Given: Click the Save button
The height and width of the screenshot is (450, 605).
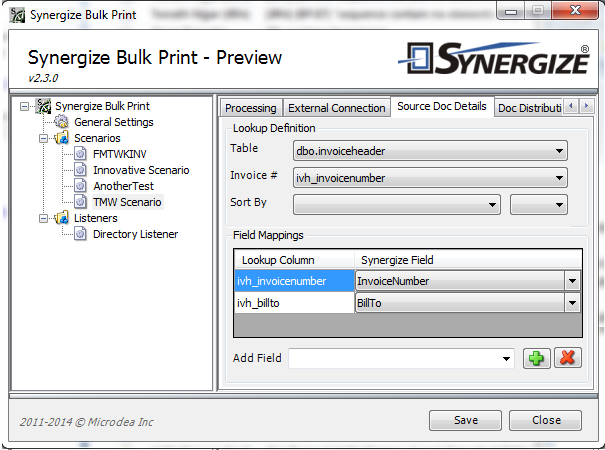Looking at the screenshot, I should [465, 420].
